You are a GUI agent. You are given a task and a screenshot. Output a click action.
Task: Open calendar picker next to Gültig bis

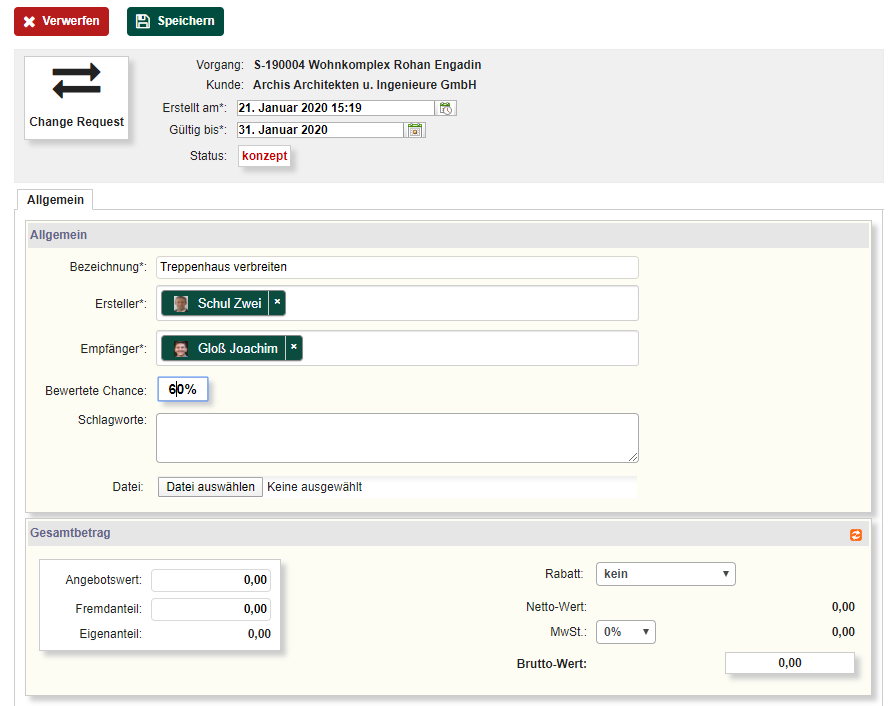pos(416,130)
